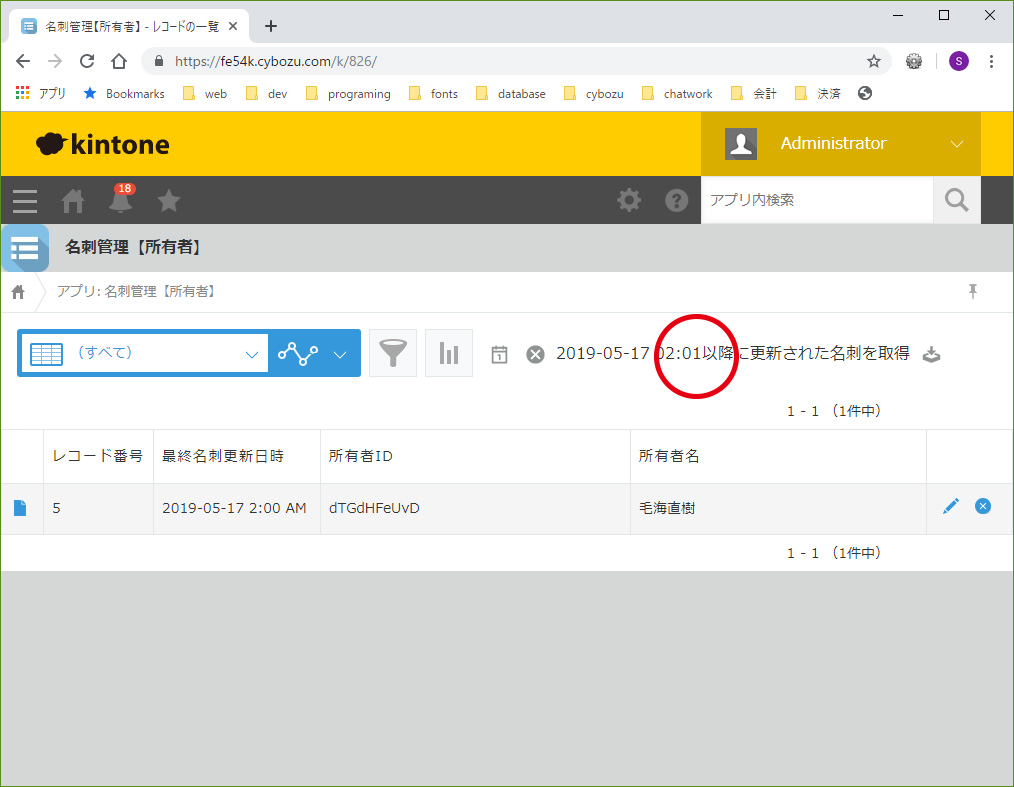Open the chatwork bookmarks folder

(x=677, y=94)
